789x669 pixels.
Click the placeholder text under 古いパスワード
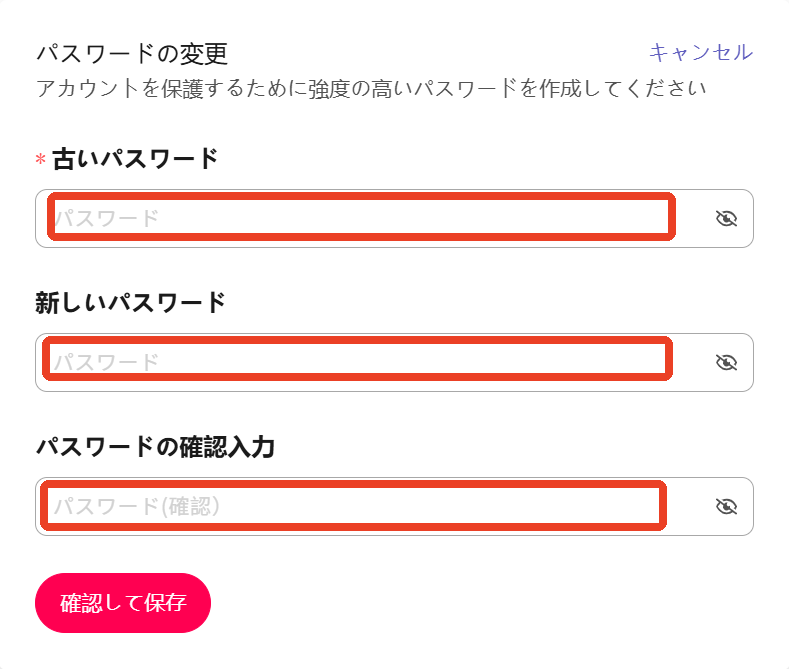[107, 218]
